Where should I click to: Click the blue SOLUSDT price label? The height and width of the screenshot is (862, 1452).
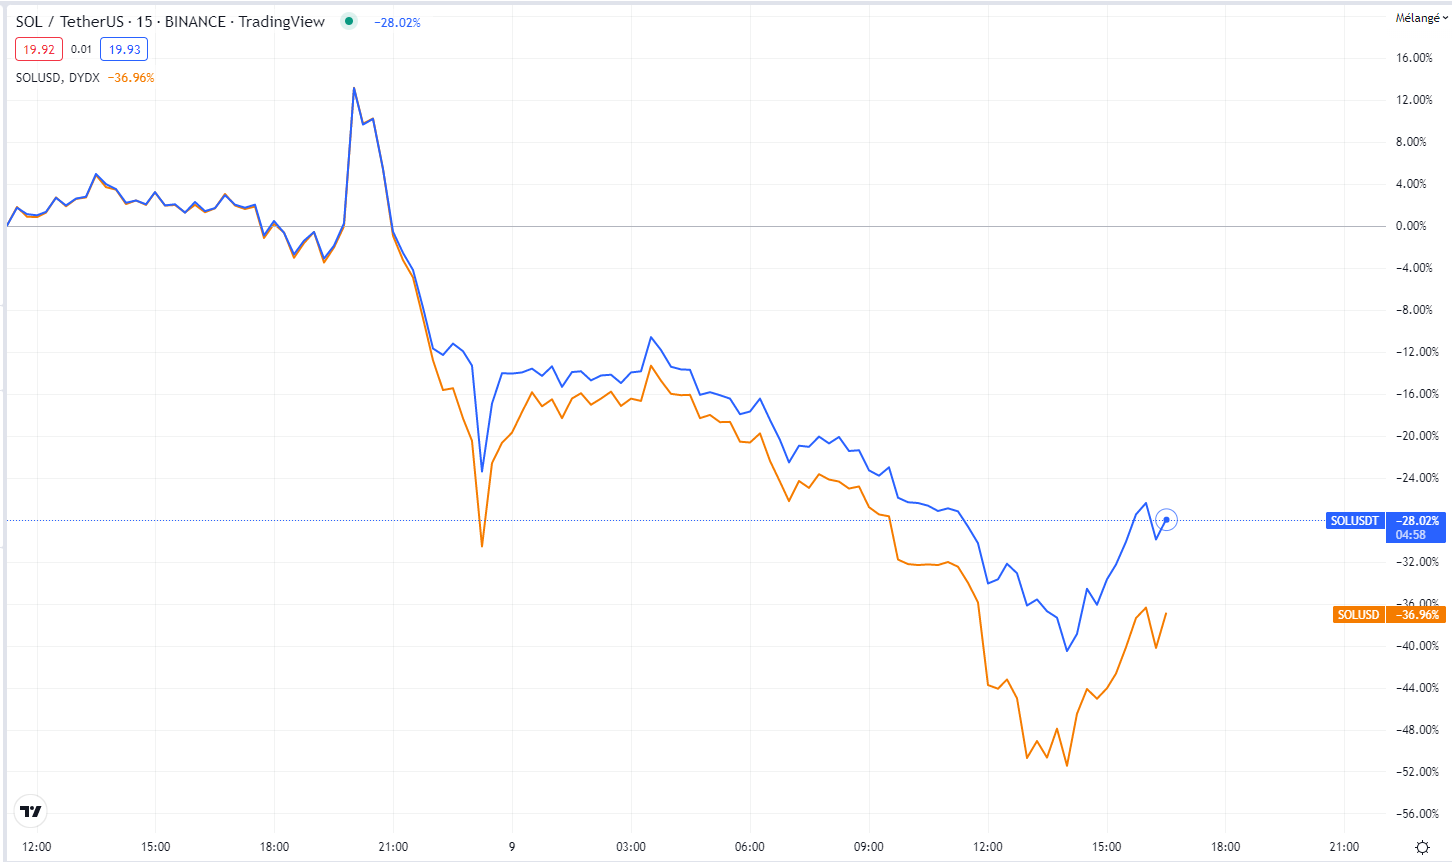click(x=1355, y=521)
